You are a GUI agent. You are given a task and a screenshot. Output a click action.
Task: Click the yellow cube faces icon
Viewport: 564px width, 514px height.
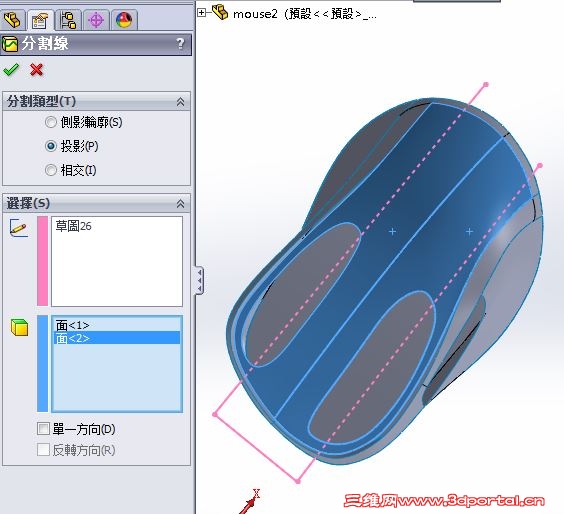pos(19,327)
